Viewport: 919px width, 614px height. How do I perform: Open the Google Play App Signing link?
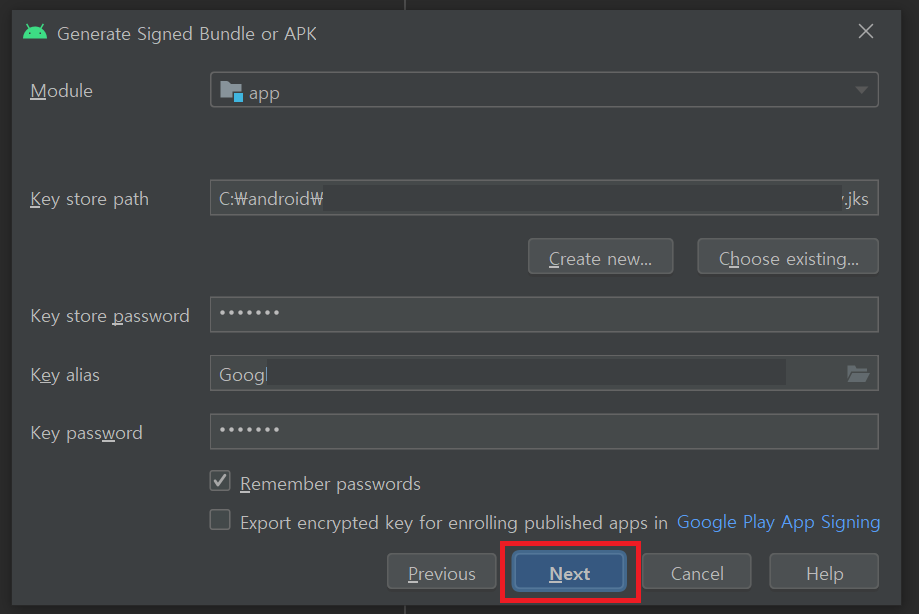coord(778,522)
